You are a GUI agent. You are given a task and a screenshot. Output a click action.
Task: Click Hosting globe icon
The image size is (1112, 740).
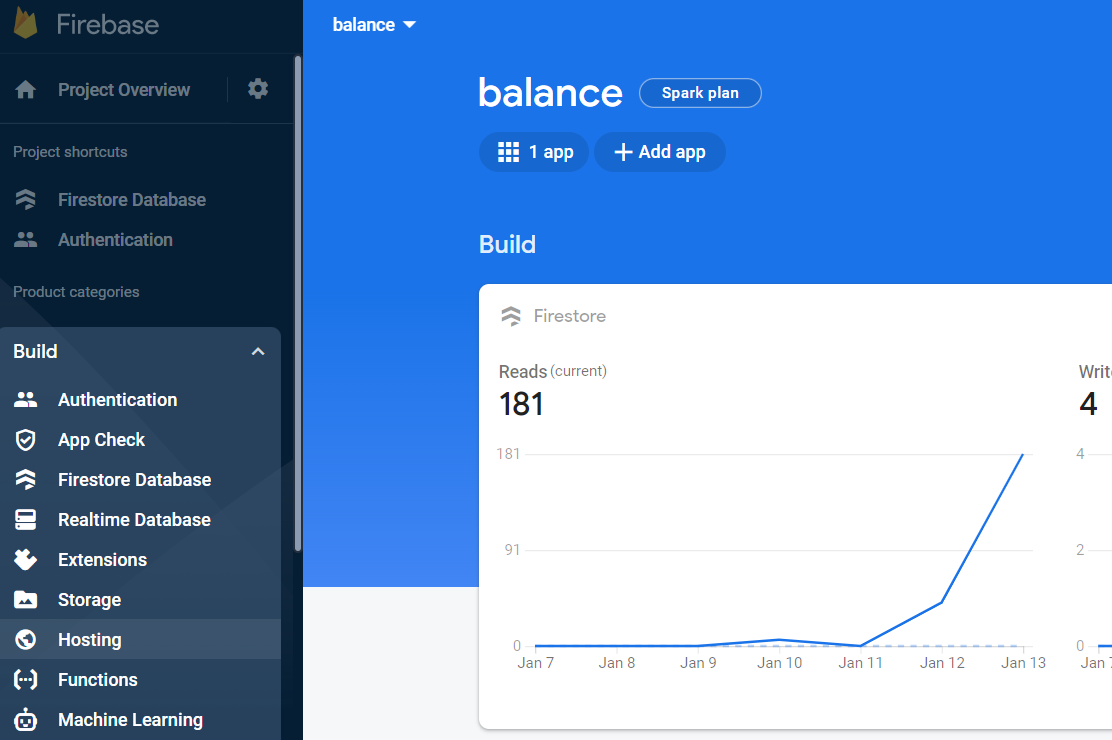tap(26, 639)
